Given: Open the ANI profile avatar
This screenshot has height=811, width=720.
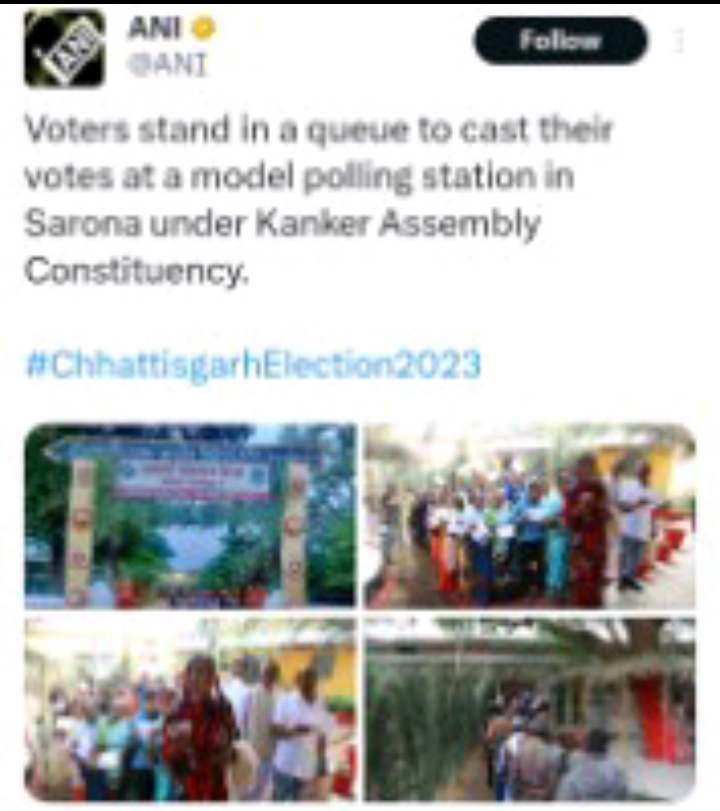Looking at the screenshot, I should click(x=64, y=48).
